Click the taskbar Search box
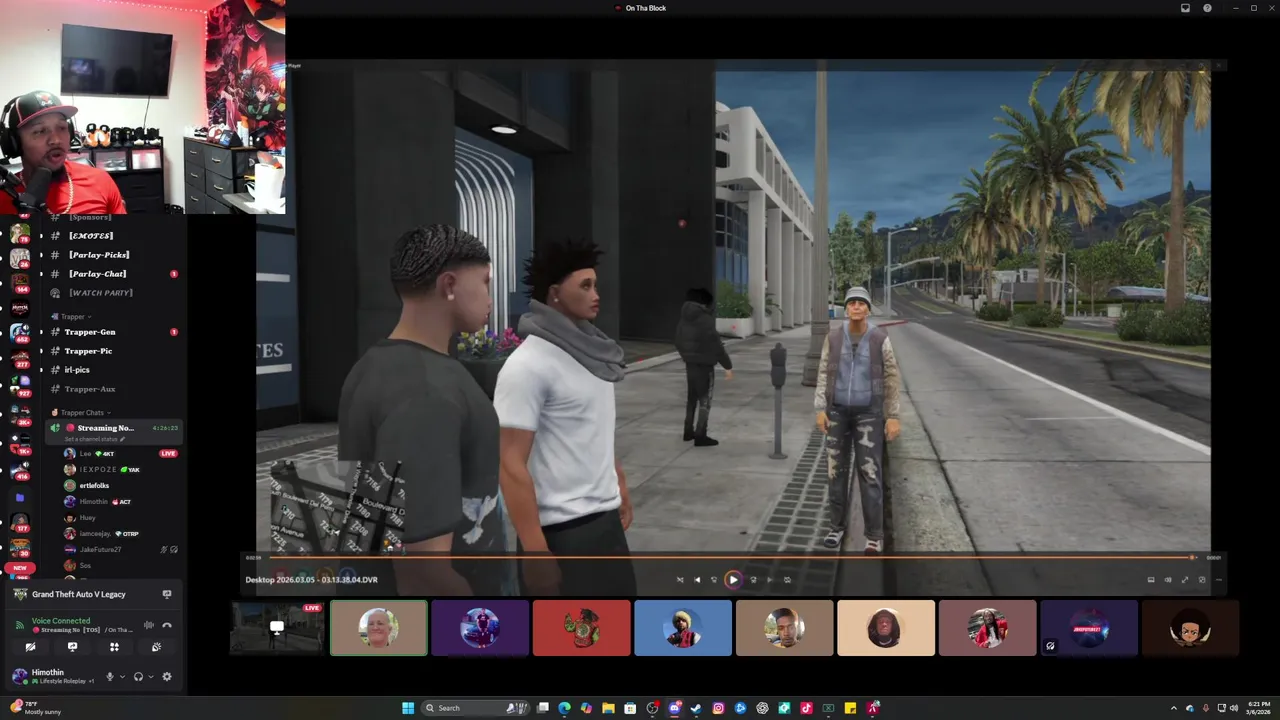 pos(475,708)
